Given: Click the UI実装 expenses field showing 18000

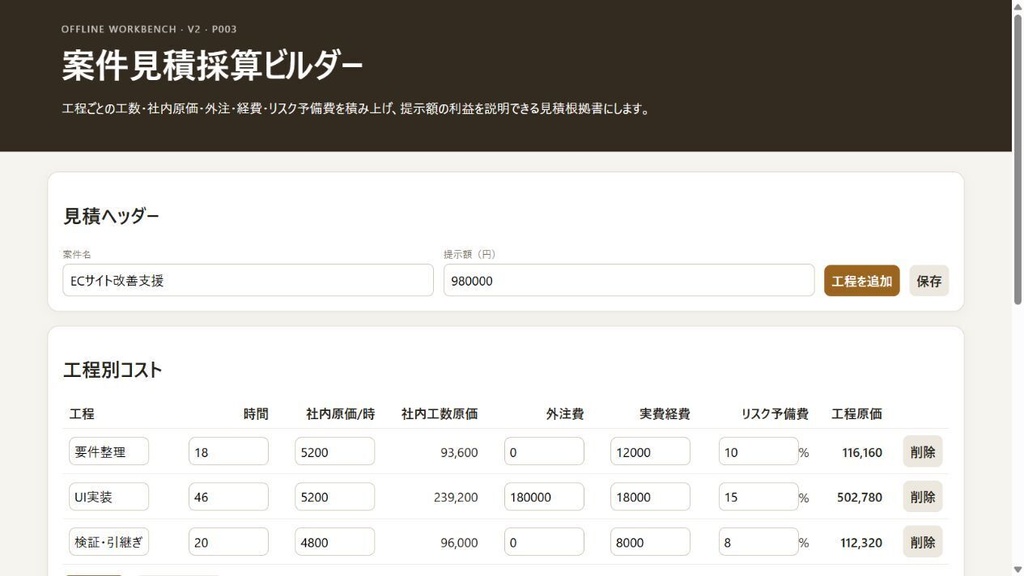Looking at the screenshot, I should [650, 496].
